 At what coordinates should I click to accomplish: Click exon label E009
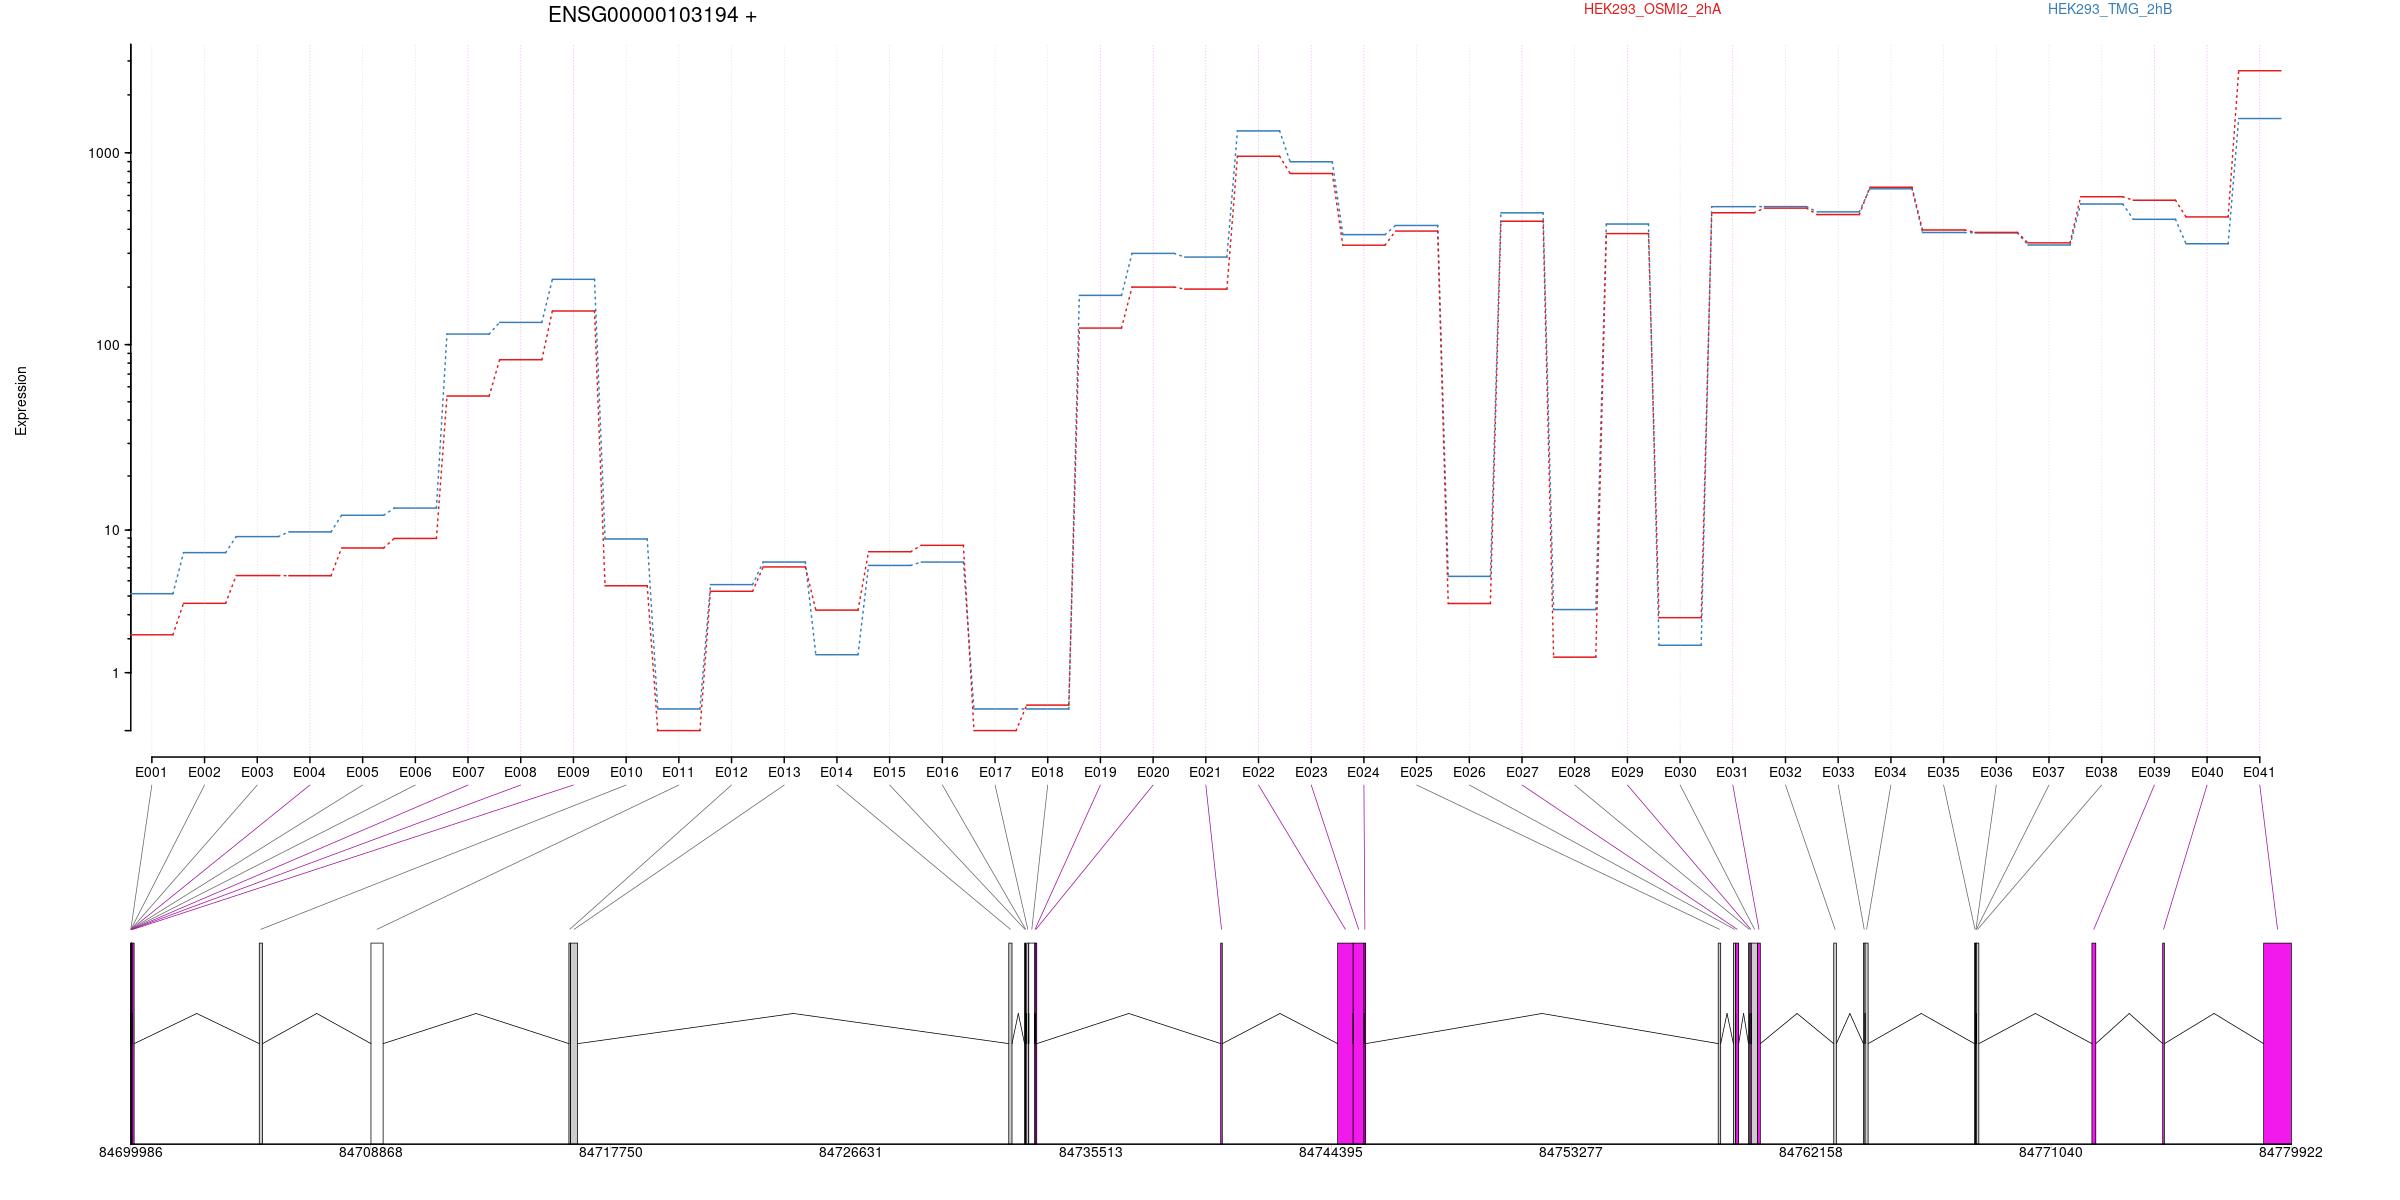pyautogui.click(x=573, y=772)
